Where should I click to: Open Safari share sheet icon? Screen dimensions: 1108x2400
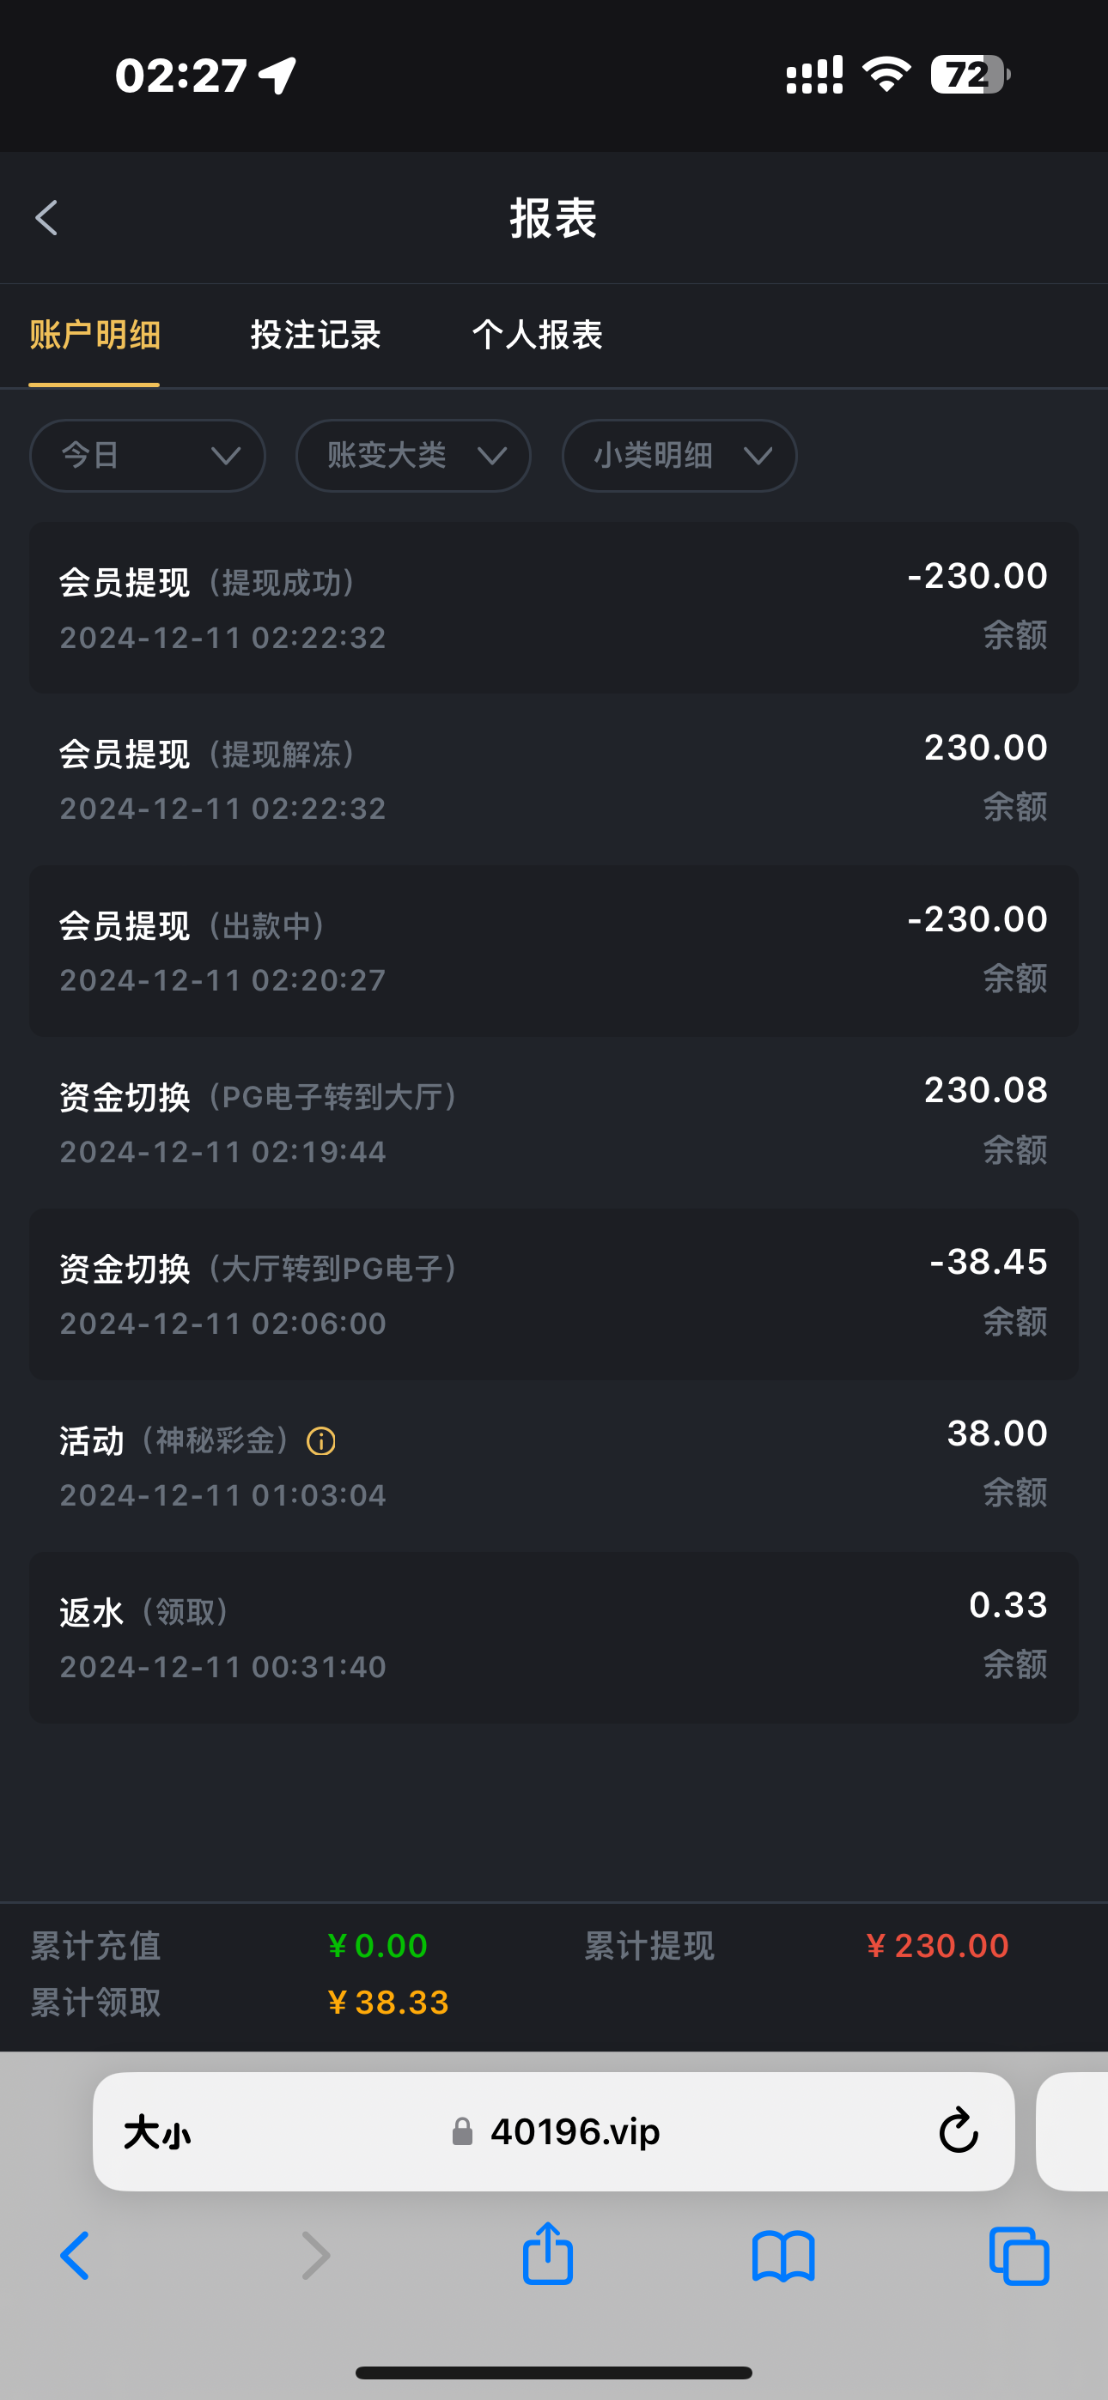click(548, 2254)
